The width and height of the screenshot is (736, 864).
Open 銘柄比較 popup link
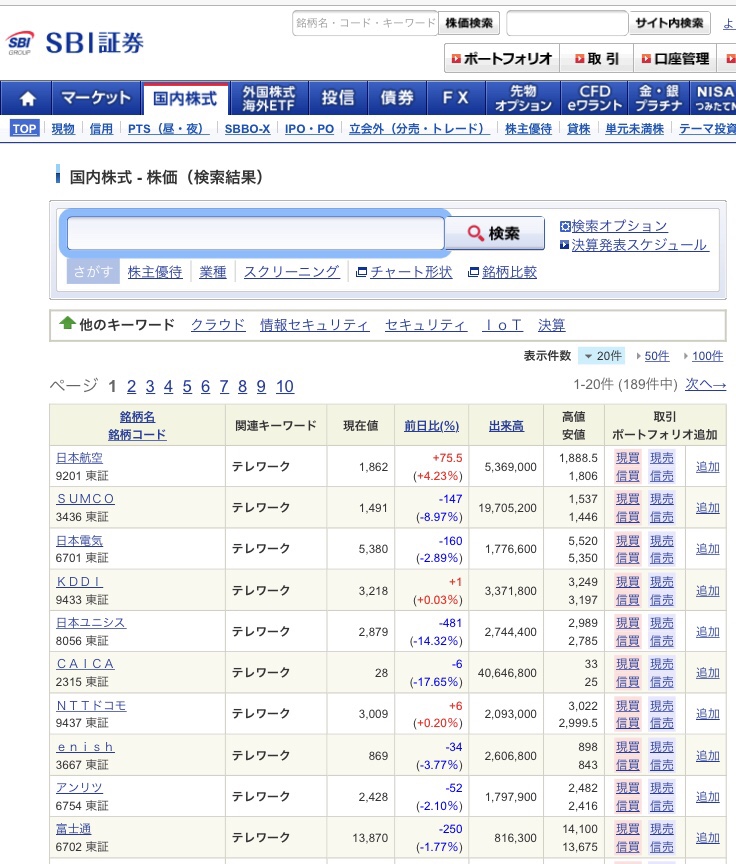coord(502,272)
